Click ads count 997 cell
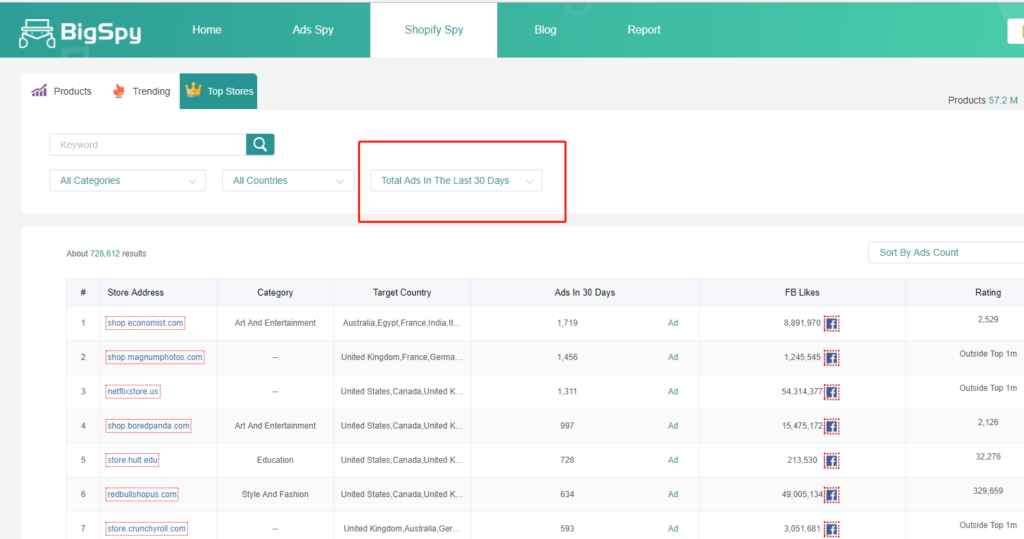The height and width of the screenshot is (539, 1024). click(x=567, y=426)
